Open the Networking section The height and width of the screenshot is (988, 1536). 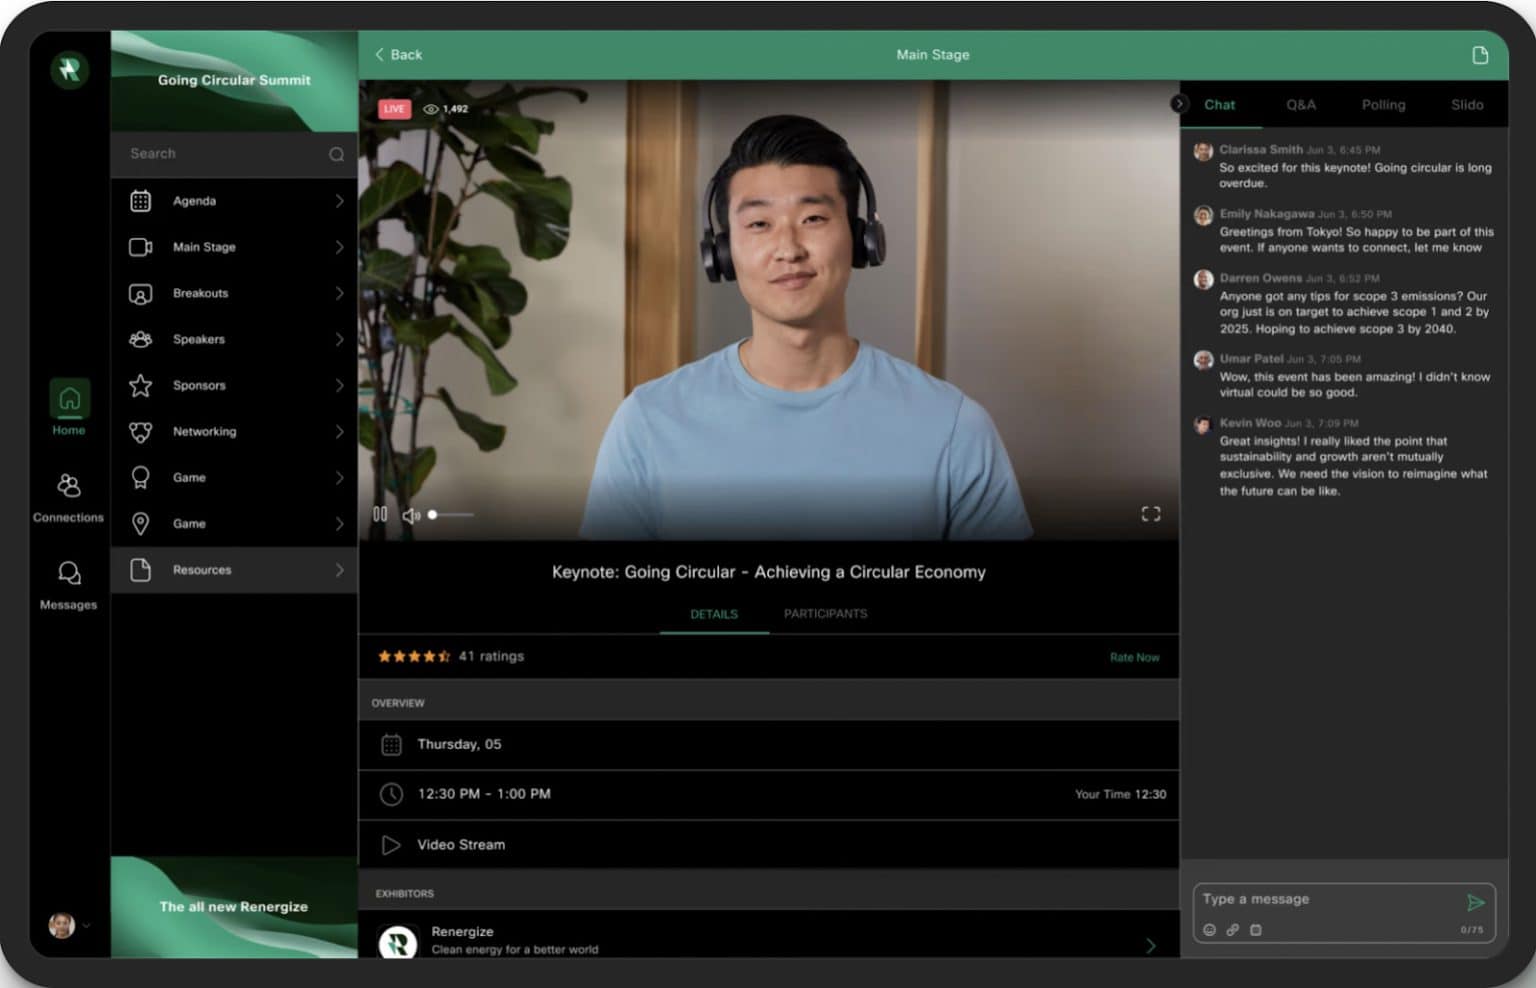coord(203,431)
